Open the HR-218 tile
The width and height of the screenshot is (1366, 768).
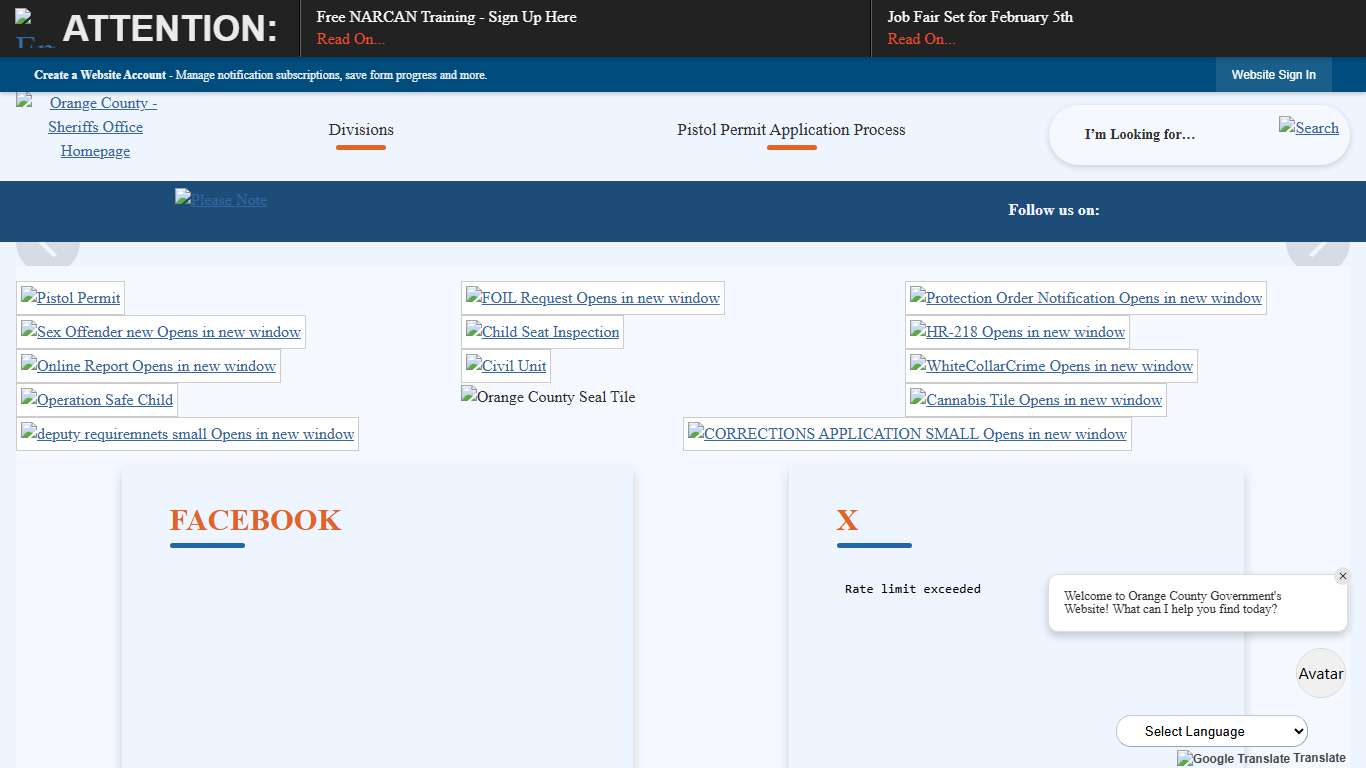click(x=1018, y=332)
